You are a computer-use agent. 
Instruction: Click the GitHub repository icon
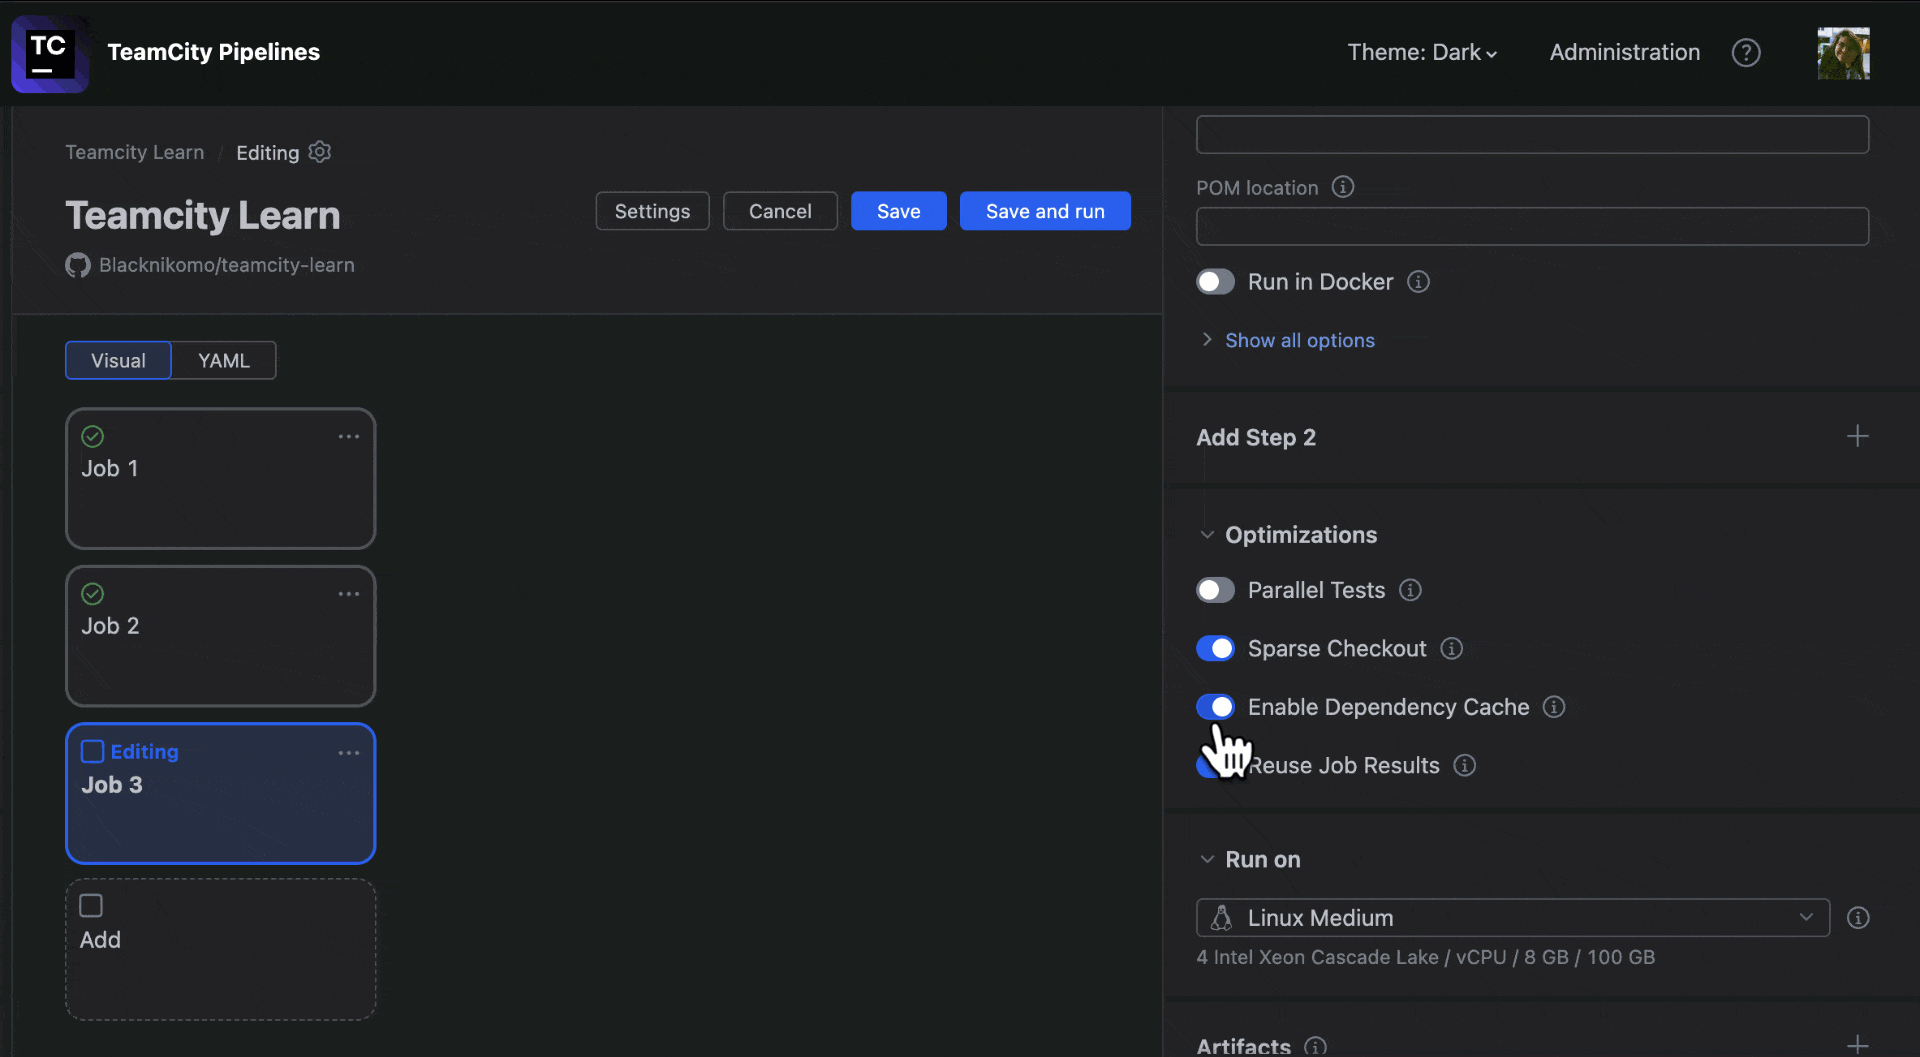77,265
